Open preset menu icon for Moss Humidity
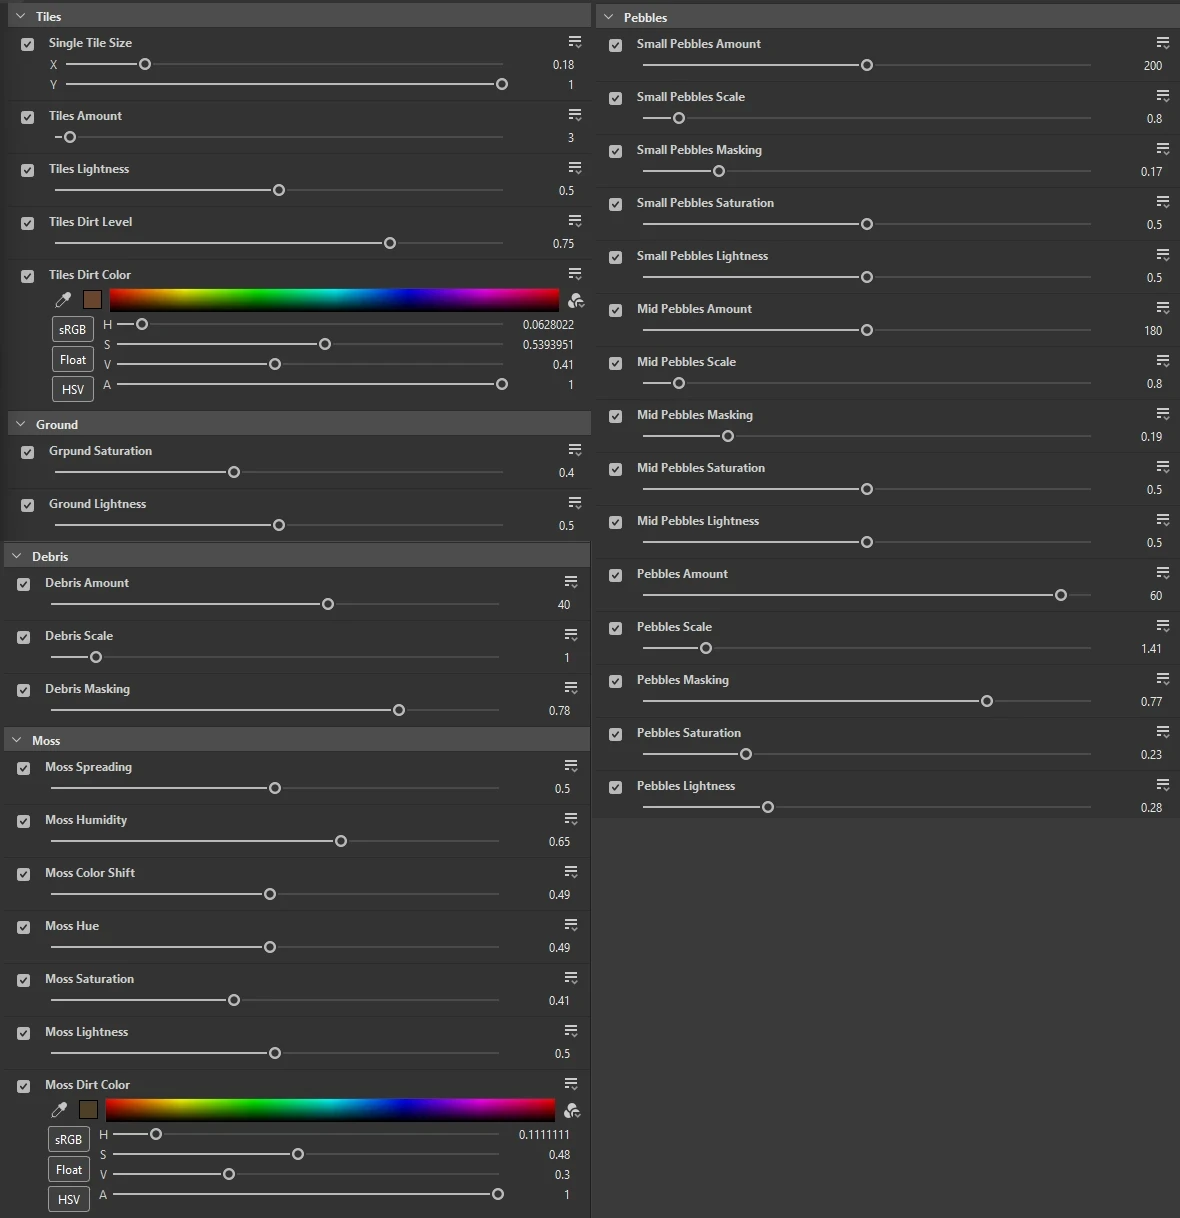The width and height of the screenshot is (1180, 1218). tap(571, 819)
